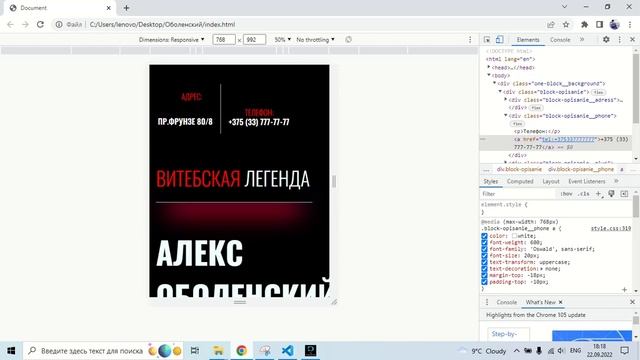Expand the head element node
640x360 pixels.
pos(489,67)
